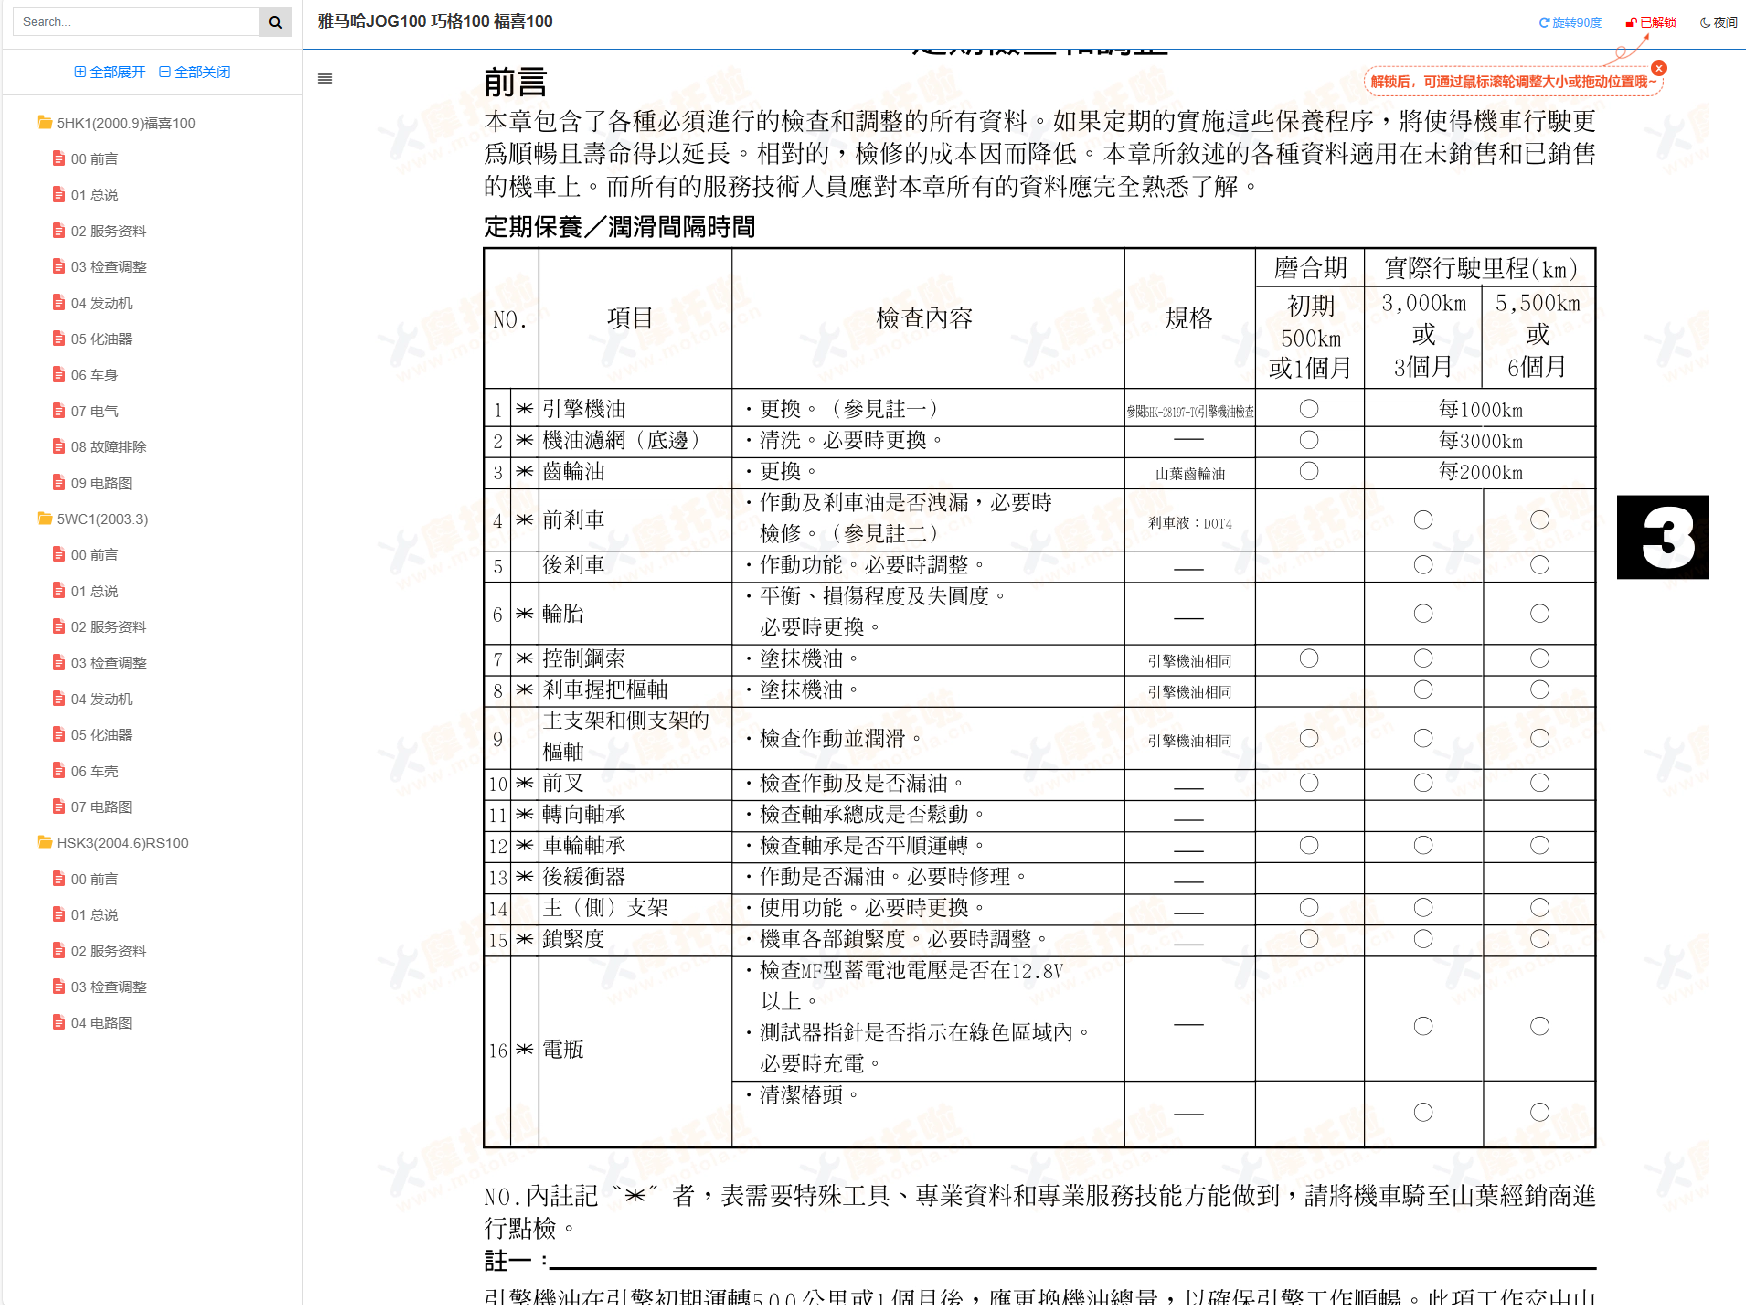Click the 前刹車 table item

point(574,520)
